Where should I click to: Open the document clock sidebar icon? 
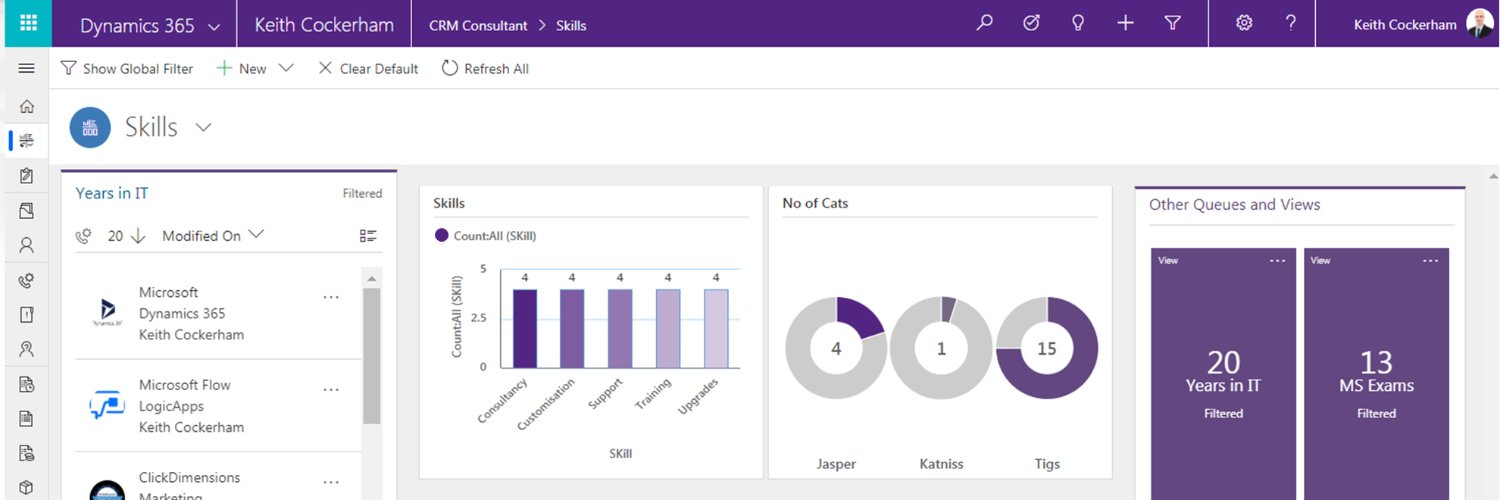click(27, 384)
